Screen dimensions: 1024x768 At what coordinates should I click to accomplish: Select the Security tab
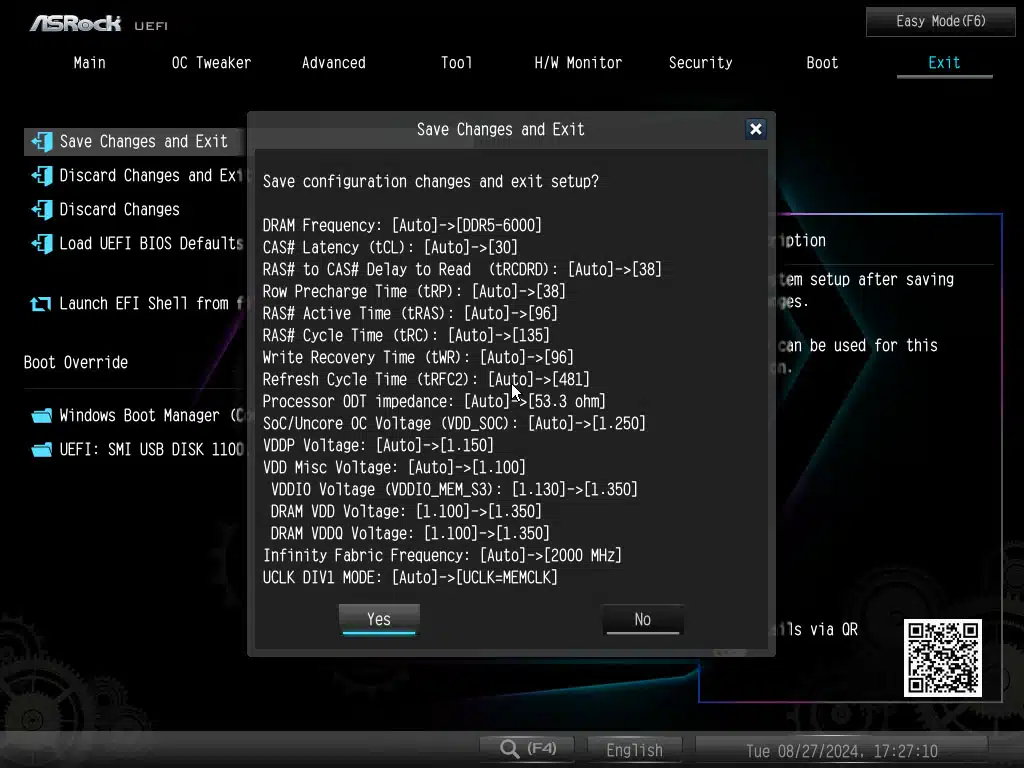point(700,62)
